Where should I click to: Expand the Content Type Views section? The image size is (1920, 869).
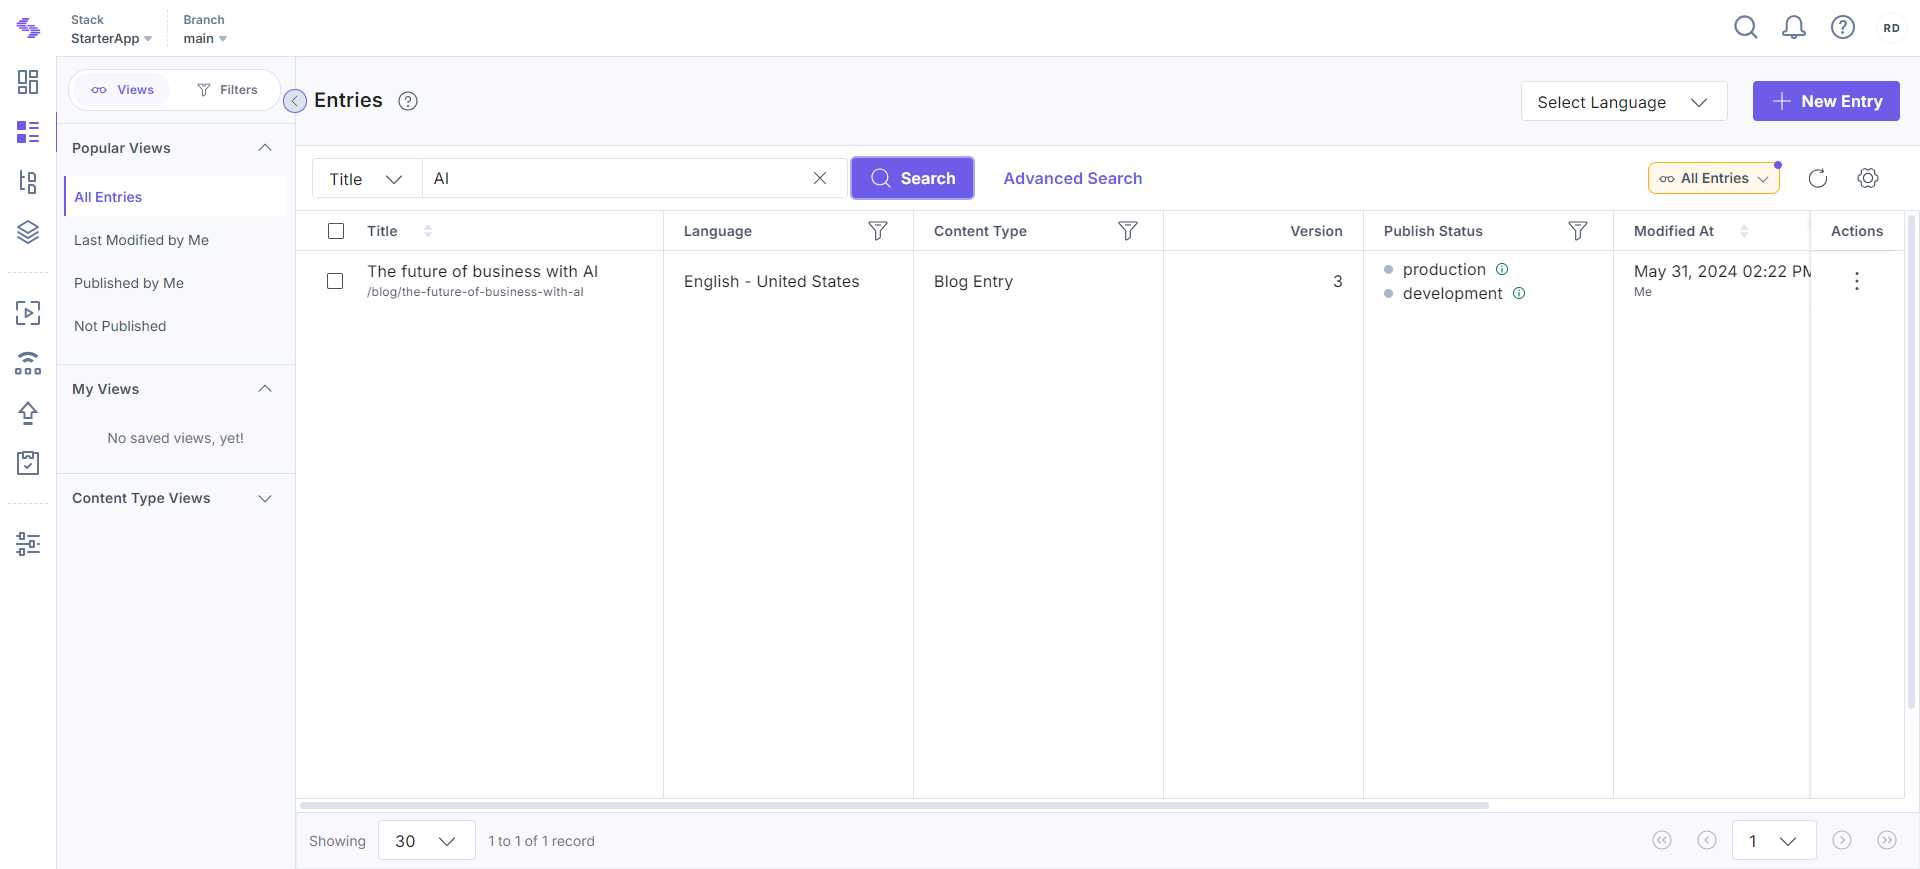265,498
